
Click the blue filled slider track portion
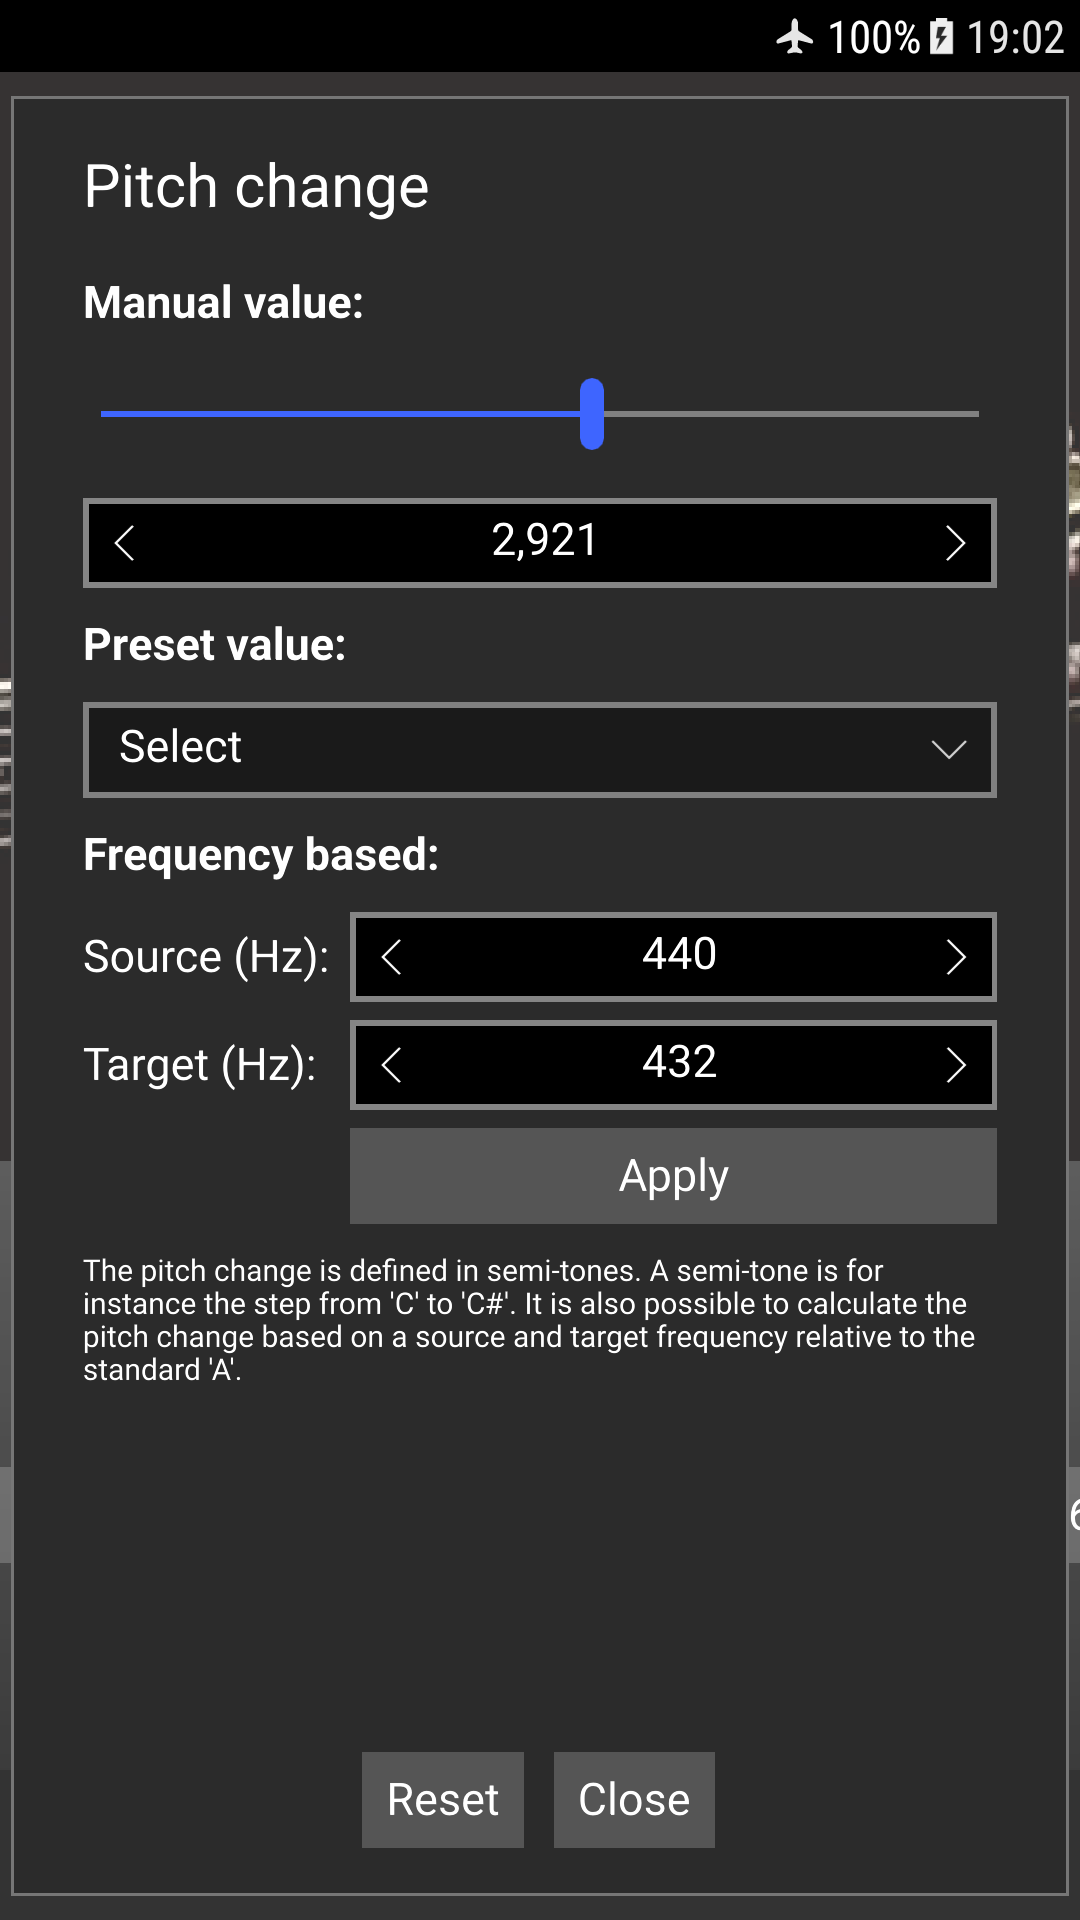tap(340, 413)
